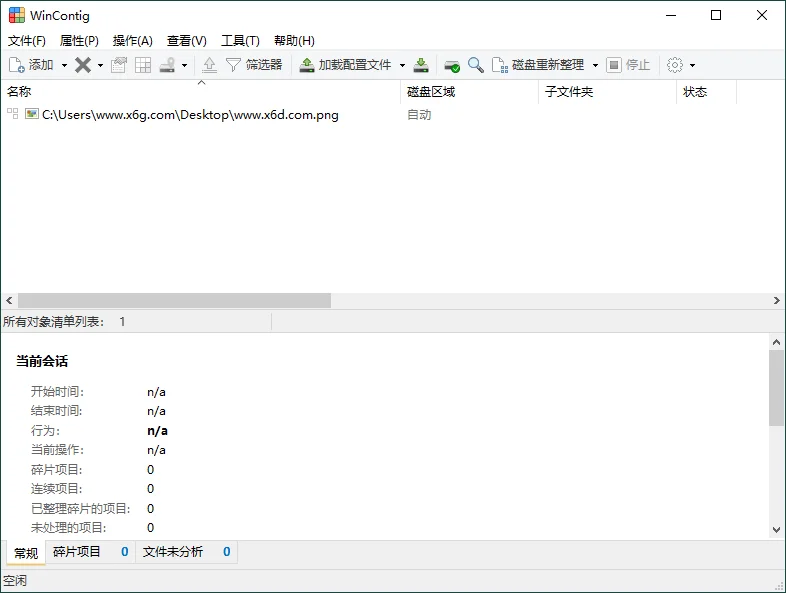Click the 当前会话 heading
This screenshot has height=593, width=786.
point(42,361)
